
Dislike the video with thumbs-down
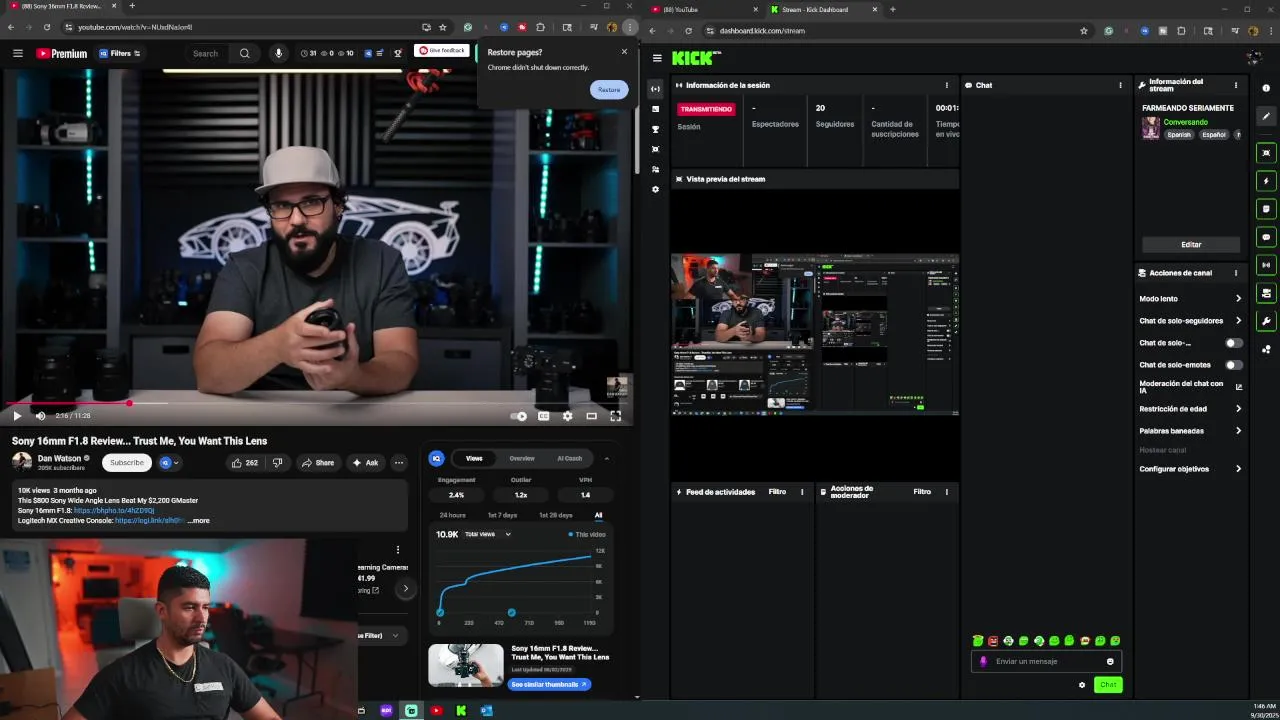(277, 463)
